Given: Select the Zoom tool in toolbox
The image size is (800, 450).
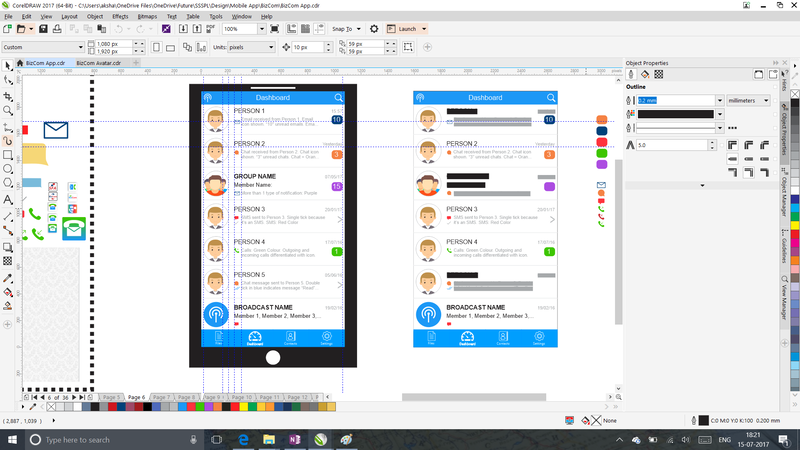Looking at the screenshot, I should coord(8,110).
